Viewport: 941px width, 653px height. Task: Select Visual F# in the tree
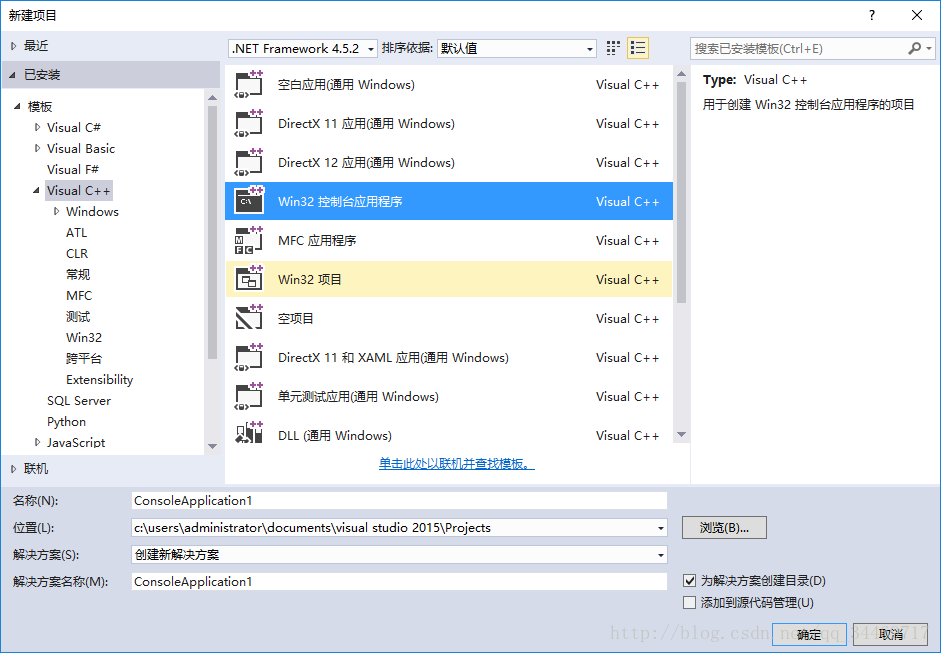[x=73, y=169]
